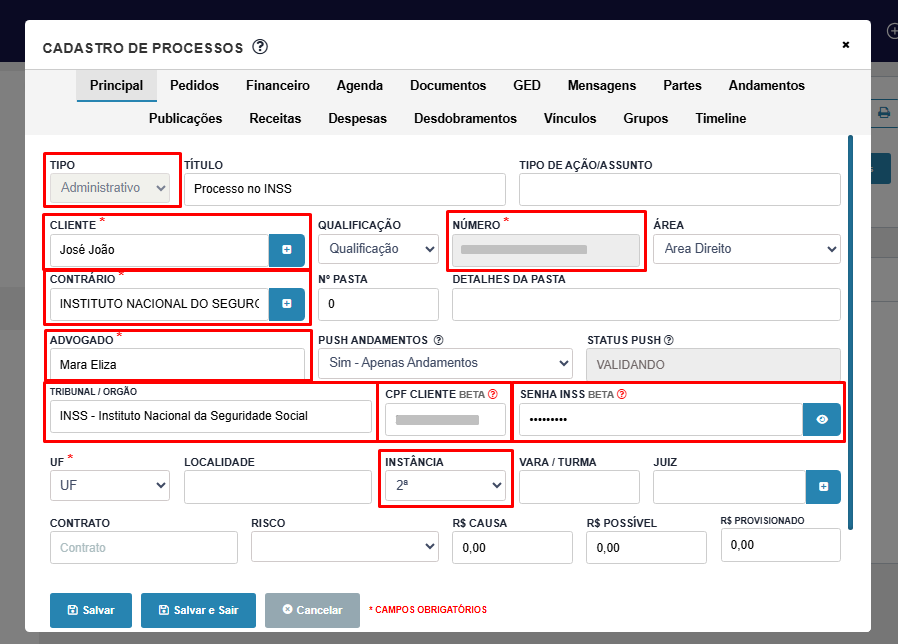Click the Cancelar button
The height and width of the screenshot is (644, 898).
[x=312, y=610]
